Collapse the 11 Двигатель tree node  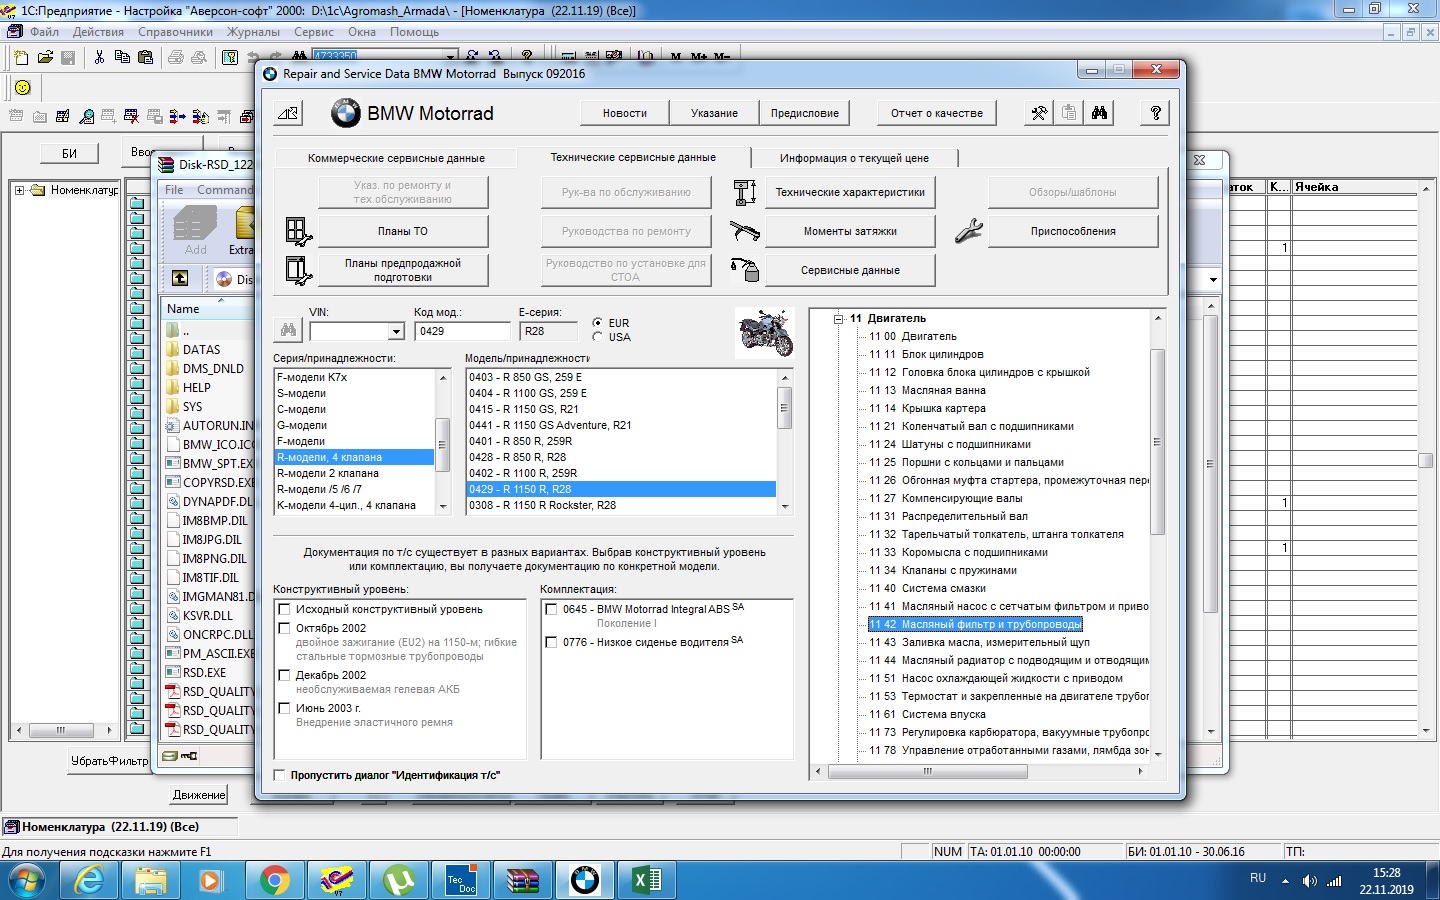(838, 319)
